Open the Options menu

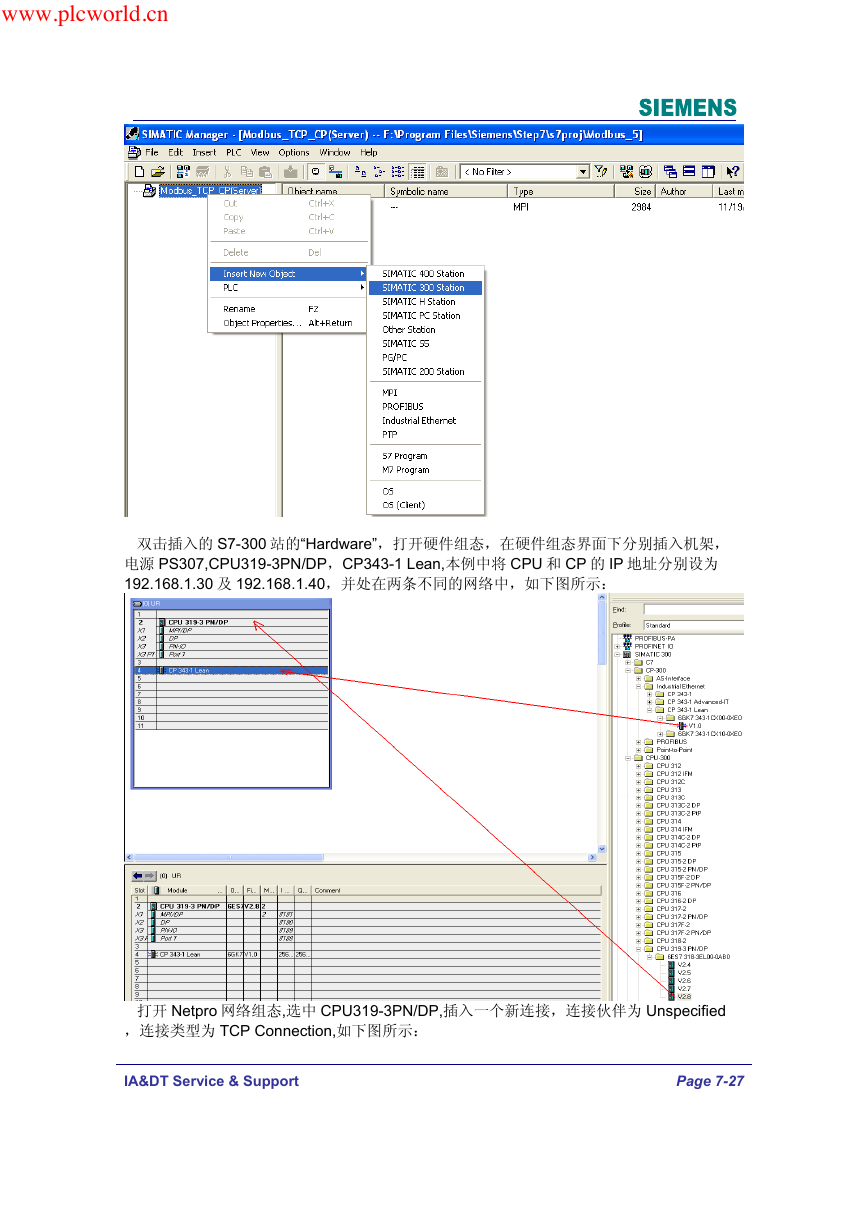click(294, 152)
